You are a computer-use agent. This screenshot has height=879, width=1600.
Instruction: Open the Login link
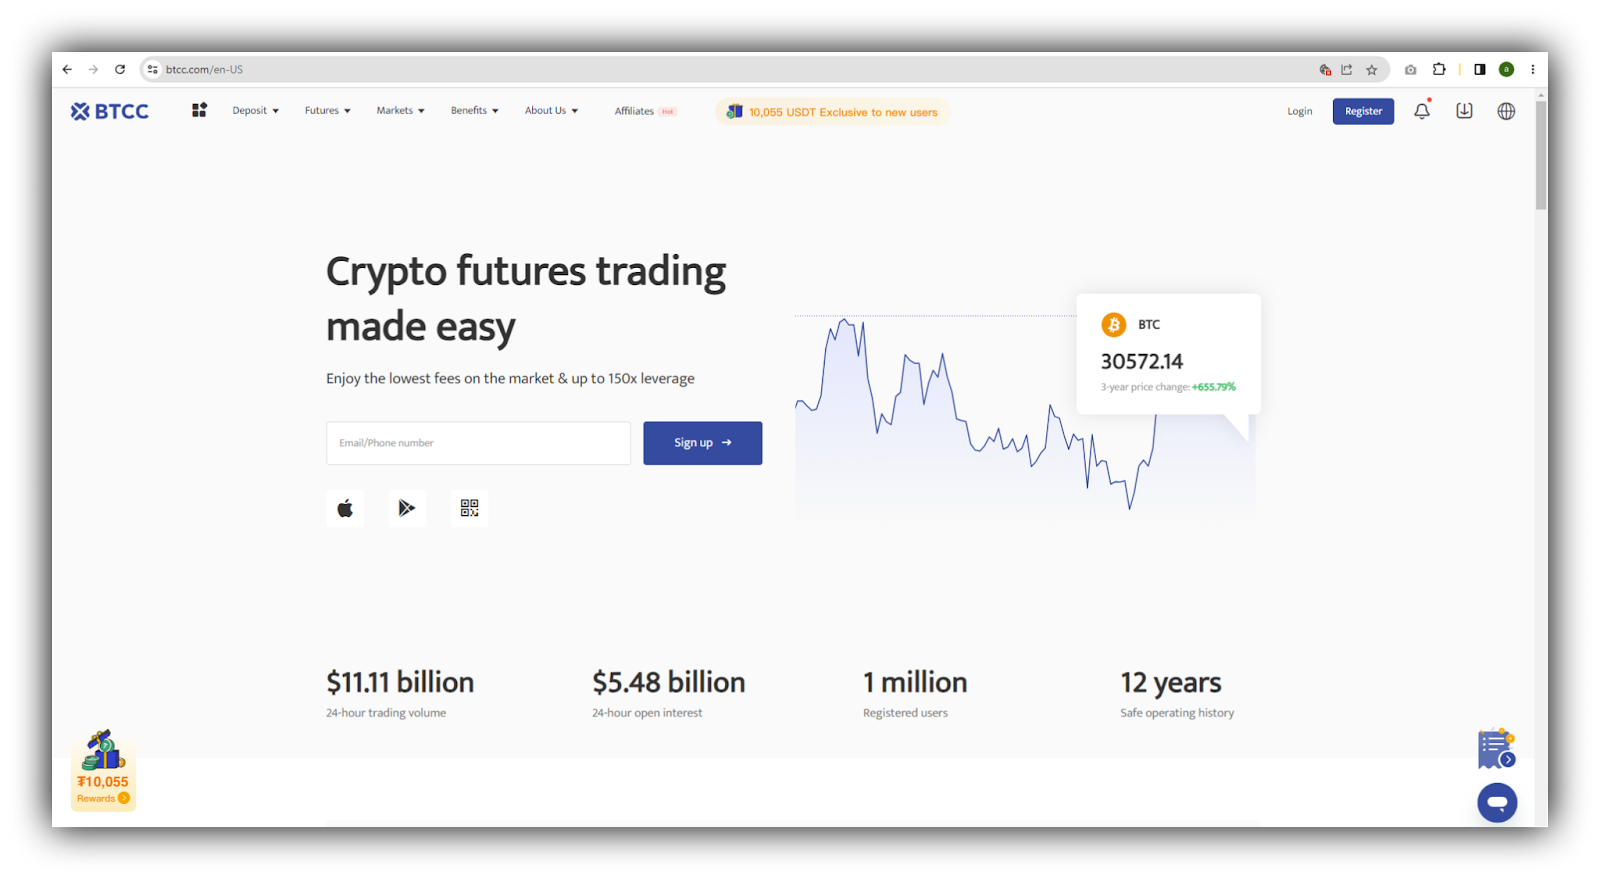[x=1299, y=111]
